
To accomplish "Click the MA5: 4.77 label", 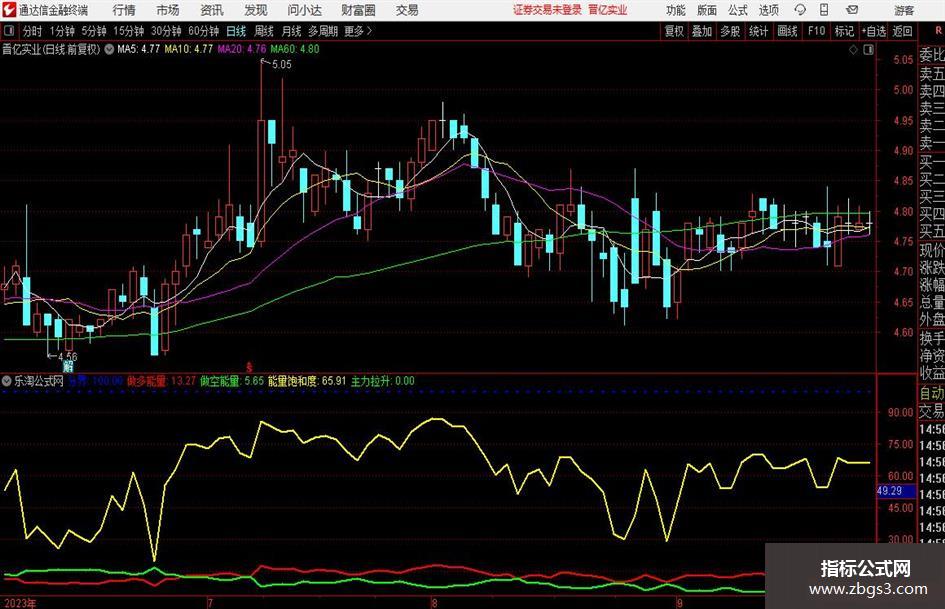I will pos(138,49).
